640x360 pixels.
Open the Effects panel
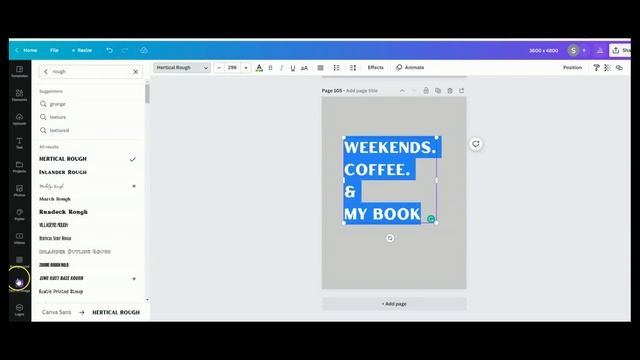pos(376,67)
